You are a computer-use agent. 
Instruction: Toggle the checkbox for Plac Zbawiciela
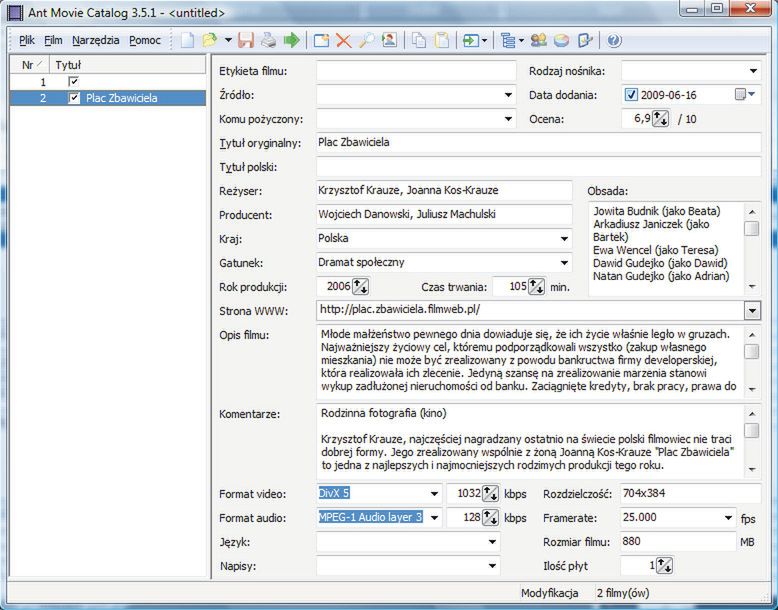pos(74,98)
